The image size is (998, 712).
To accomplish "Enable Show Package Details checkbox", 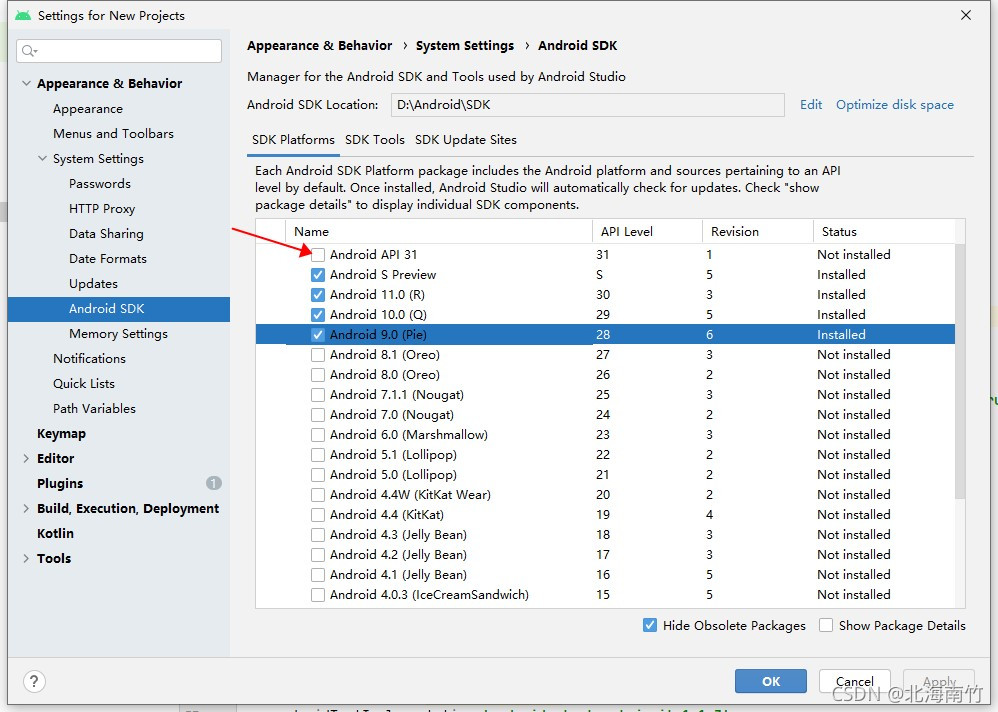I will [826, 625].
